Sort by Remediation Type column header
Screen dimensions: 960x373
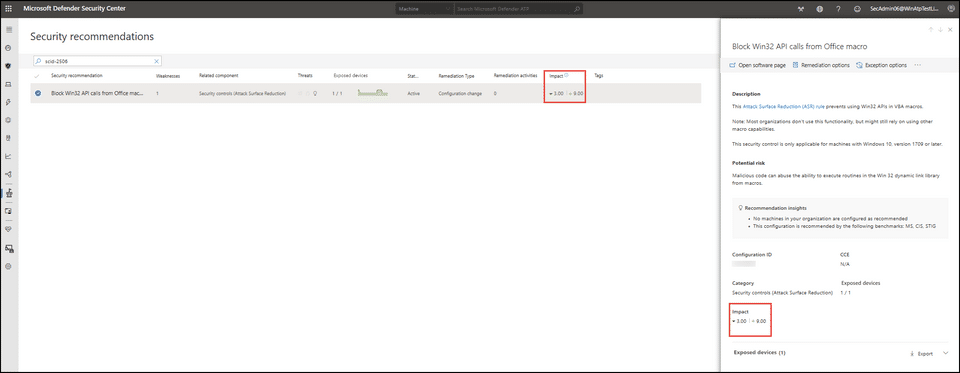[456, 76]
